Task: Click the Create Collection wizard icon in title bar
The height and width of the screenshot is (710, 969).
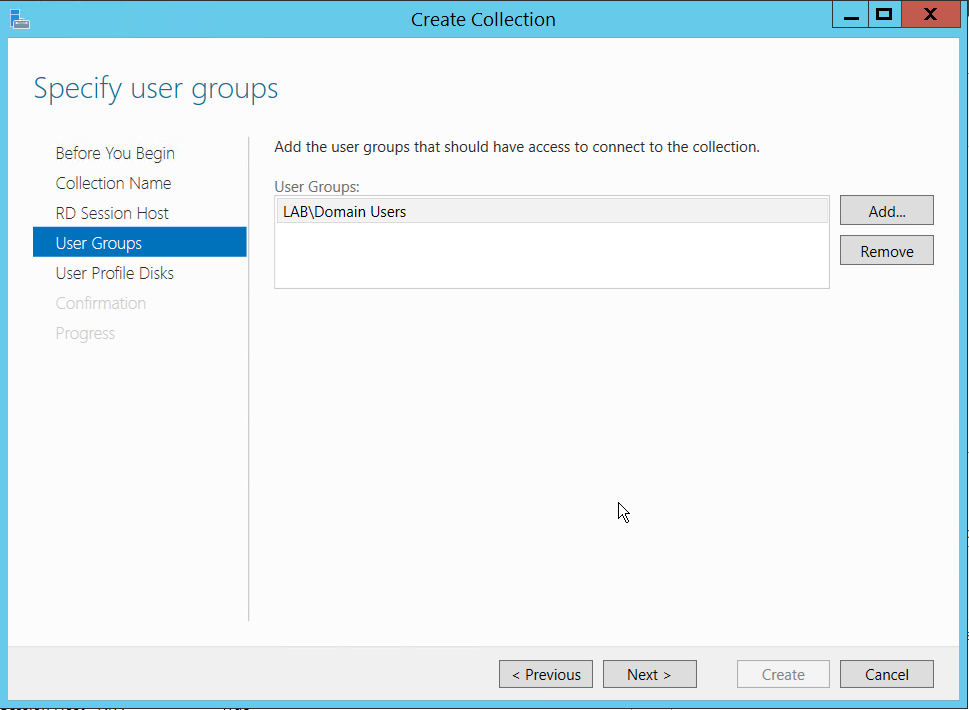Action: point(17,17)
